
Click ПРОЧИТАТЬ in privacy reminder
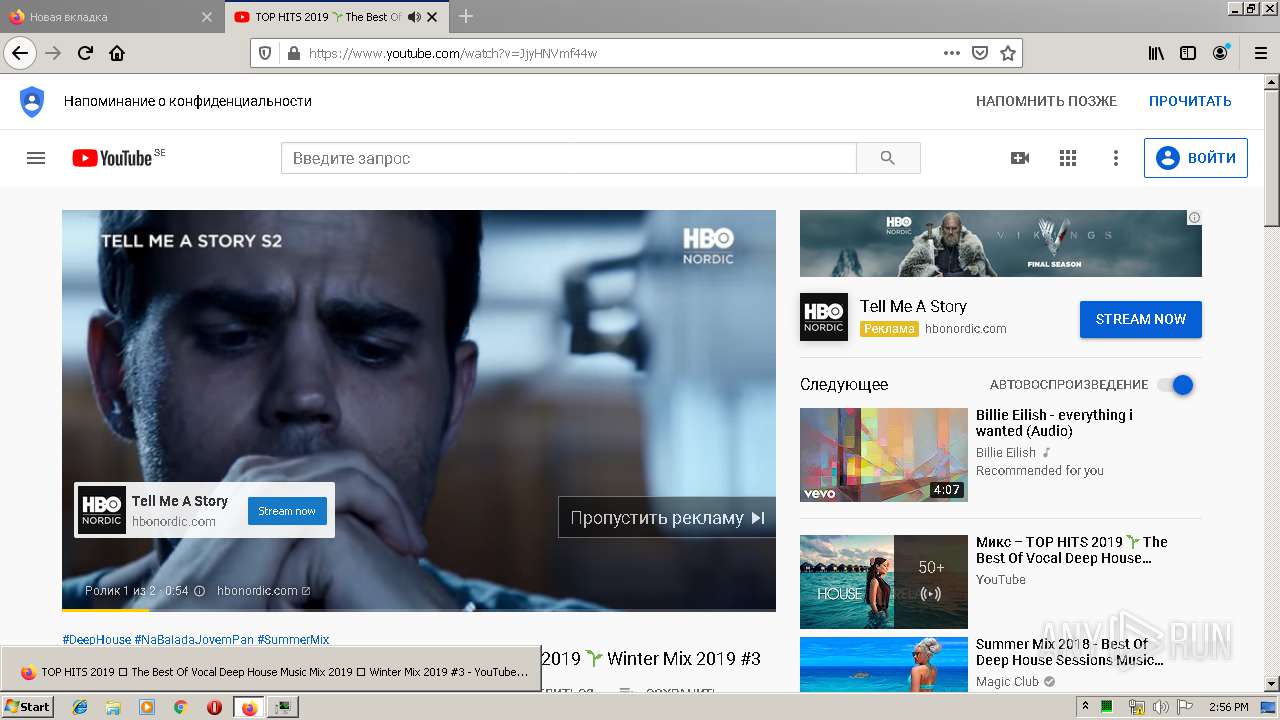tap(1190, 101)
